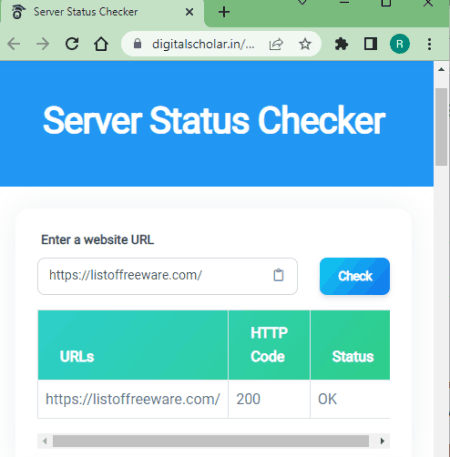Close the Server Status Checker tab

coord(189,12)
